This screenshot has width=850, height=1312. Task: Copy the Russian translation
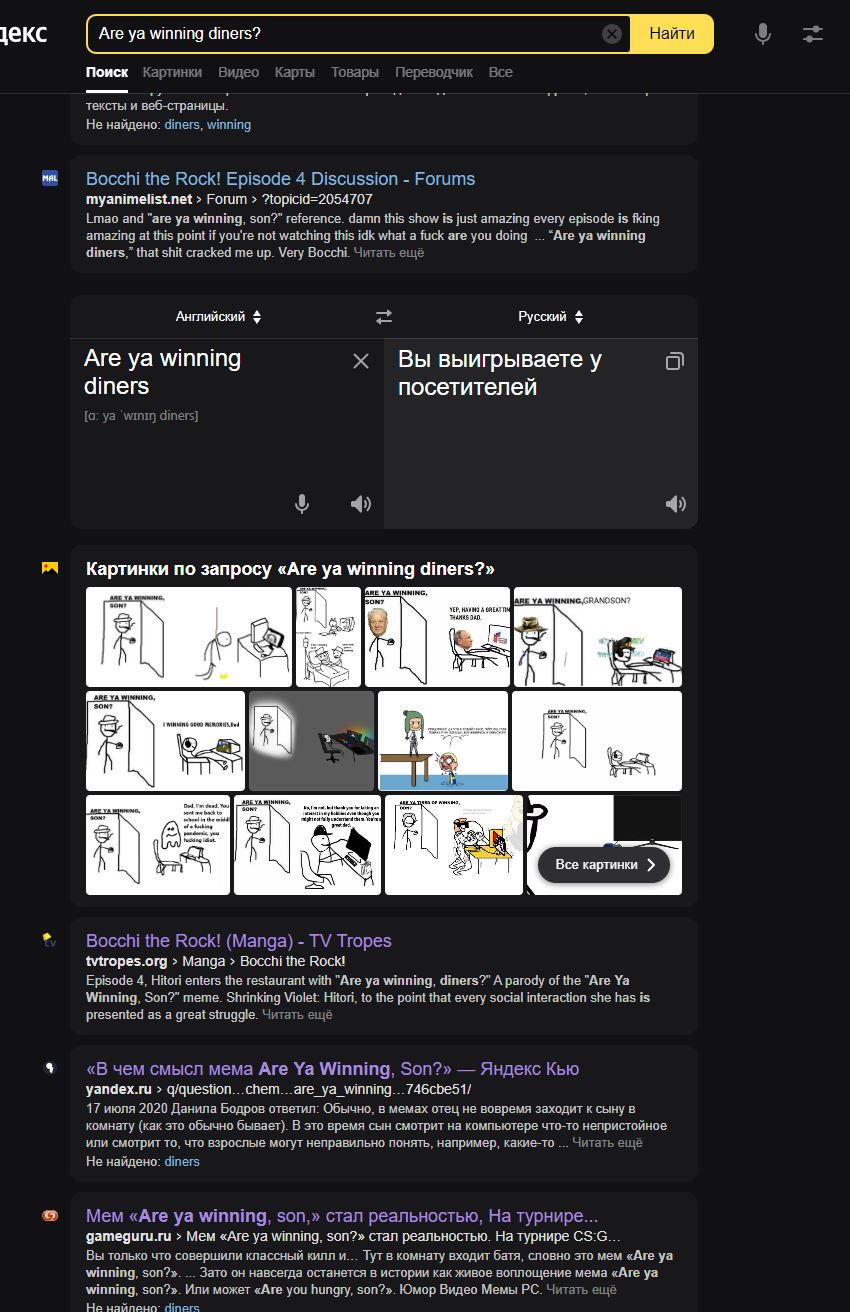pyautogui.click(x=675, y=361)
